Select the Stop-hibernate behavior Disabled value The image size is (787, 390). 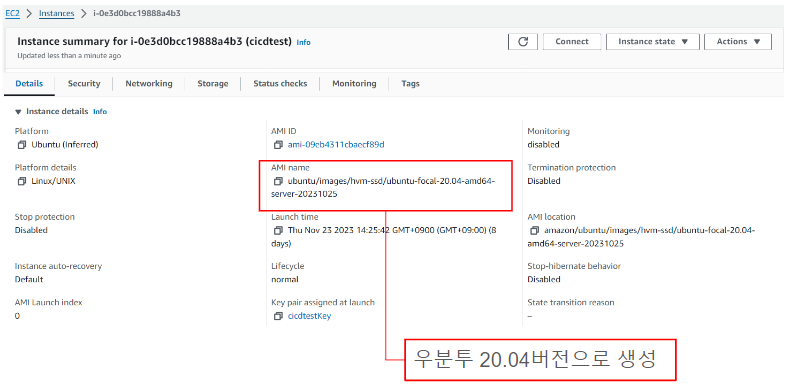(544, 279)
